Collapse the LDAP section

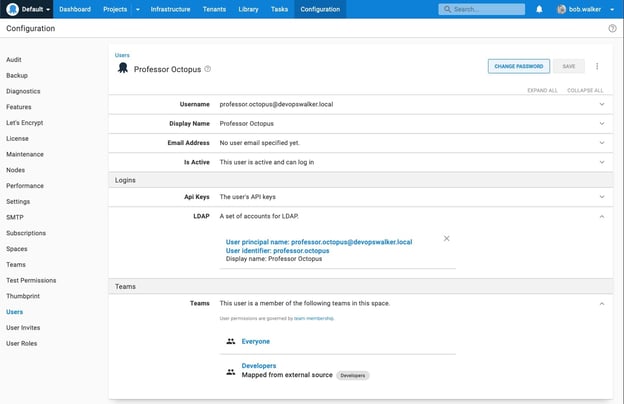601,216
